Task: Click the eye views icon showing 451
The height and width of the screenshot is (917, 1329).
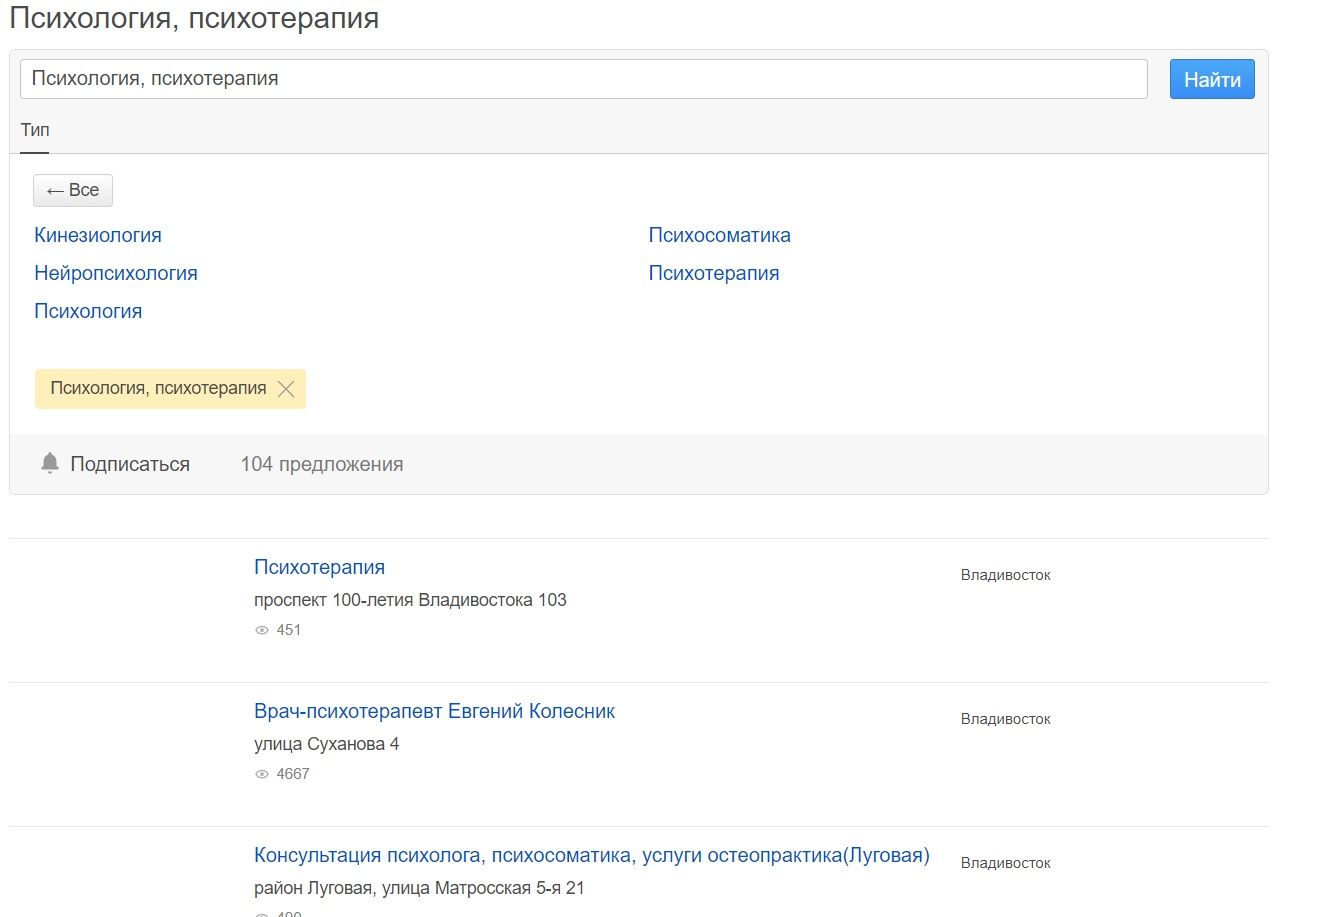Action: pos(262,630)
